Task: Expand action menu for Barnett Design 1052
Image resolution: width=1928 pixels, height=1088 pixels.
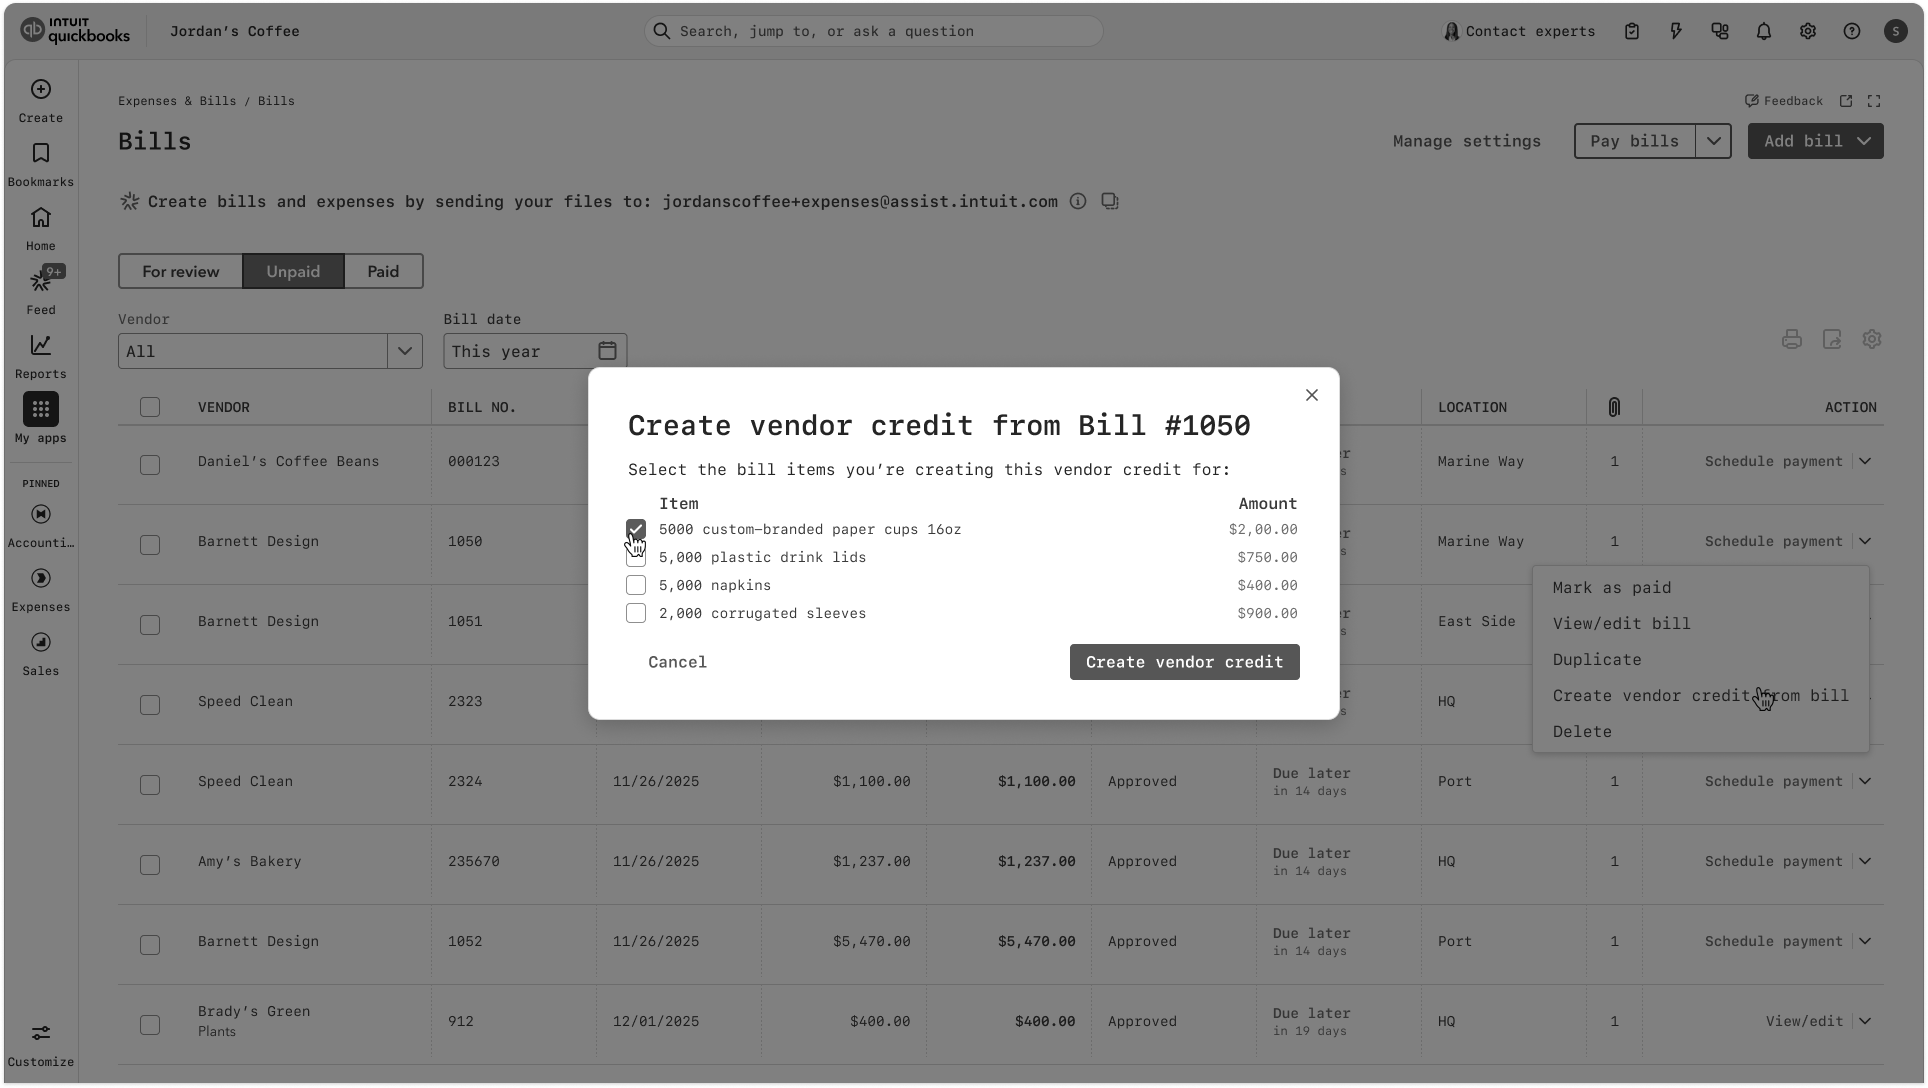Action: (x=1865, y=941)
